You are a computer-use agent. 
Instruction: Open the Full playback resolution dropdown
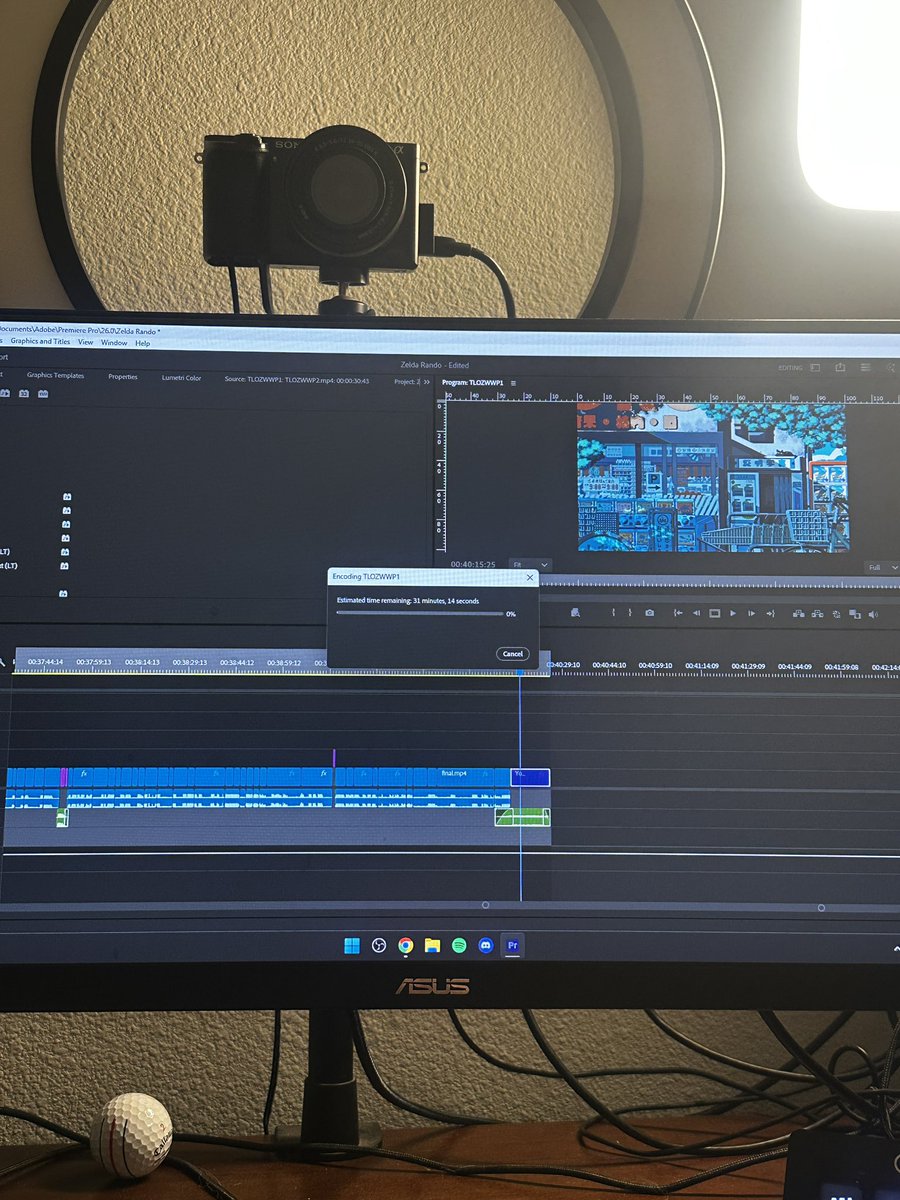880,567
